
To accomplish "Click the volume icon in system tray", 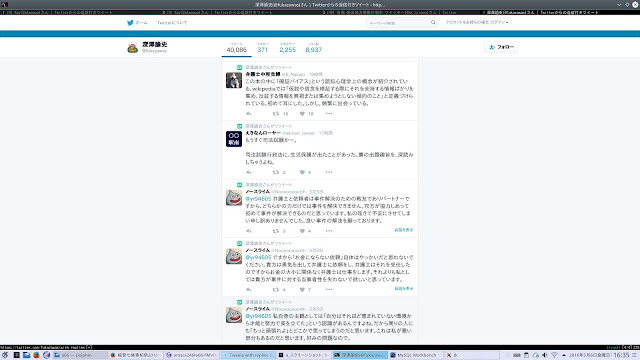I will tap(544, 355).
